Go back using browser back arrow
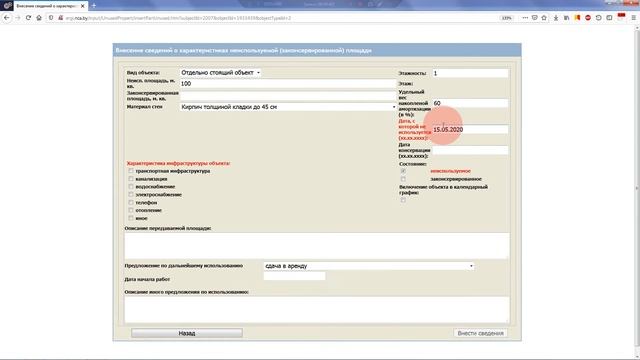 [x=7, y=18]
